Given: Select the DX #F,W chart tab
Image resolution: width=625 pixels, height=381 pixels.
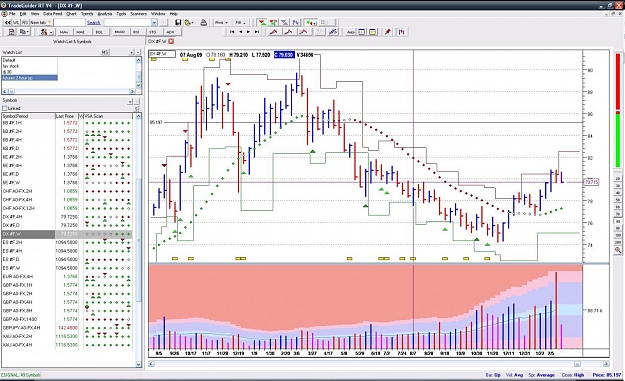Looking at the screenshot, I should click(x=157, y=41).
